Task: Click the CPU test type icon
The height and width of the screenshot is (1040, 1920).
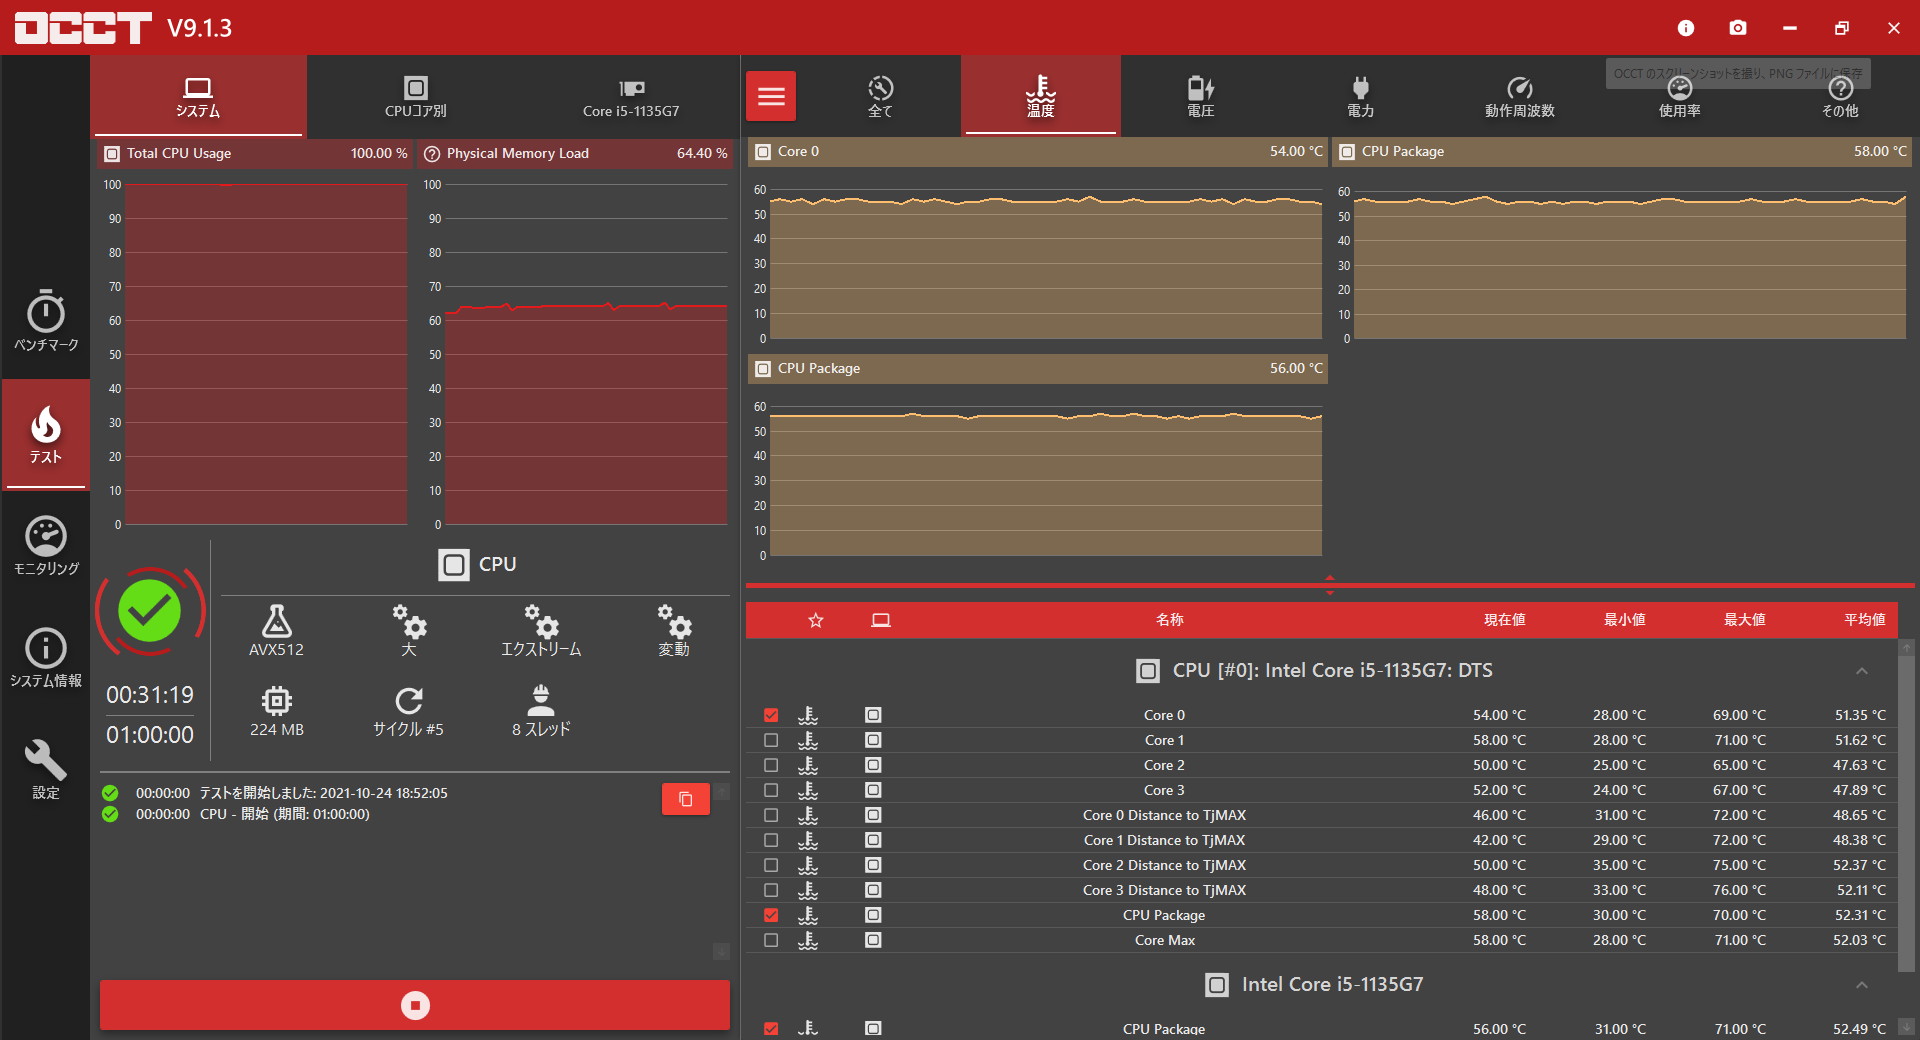Action: point(454,565)
